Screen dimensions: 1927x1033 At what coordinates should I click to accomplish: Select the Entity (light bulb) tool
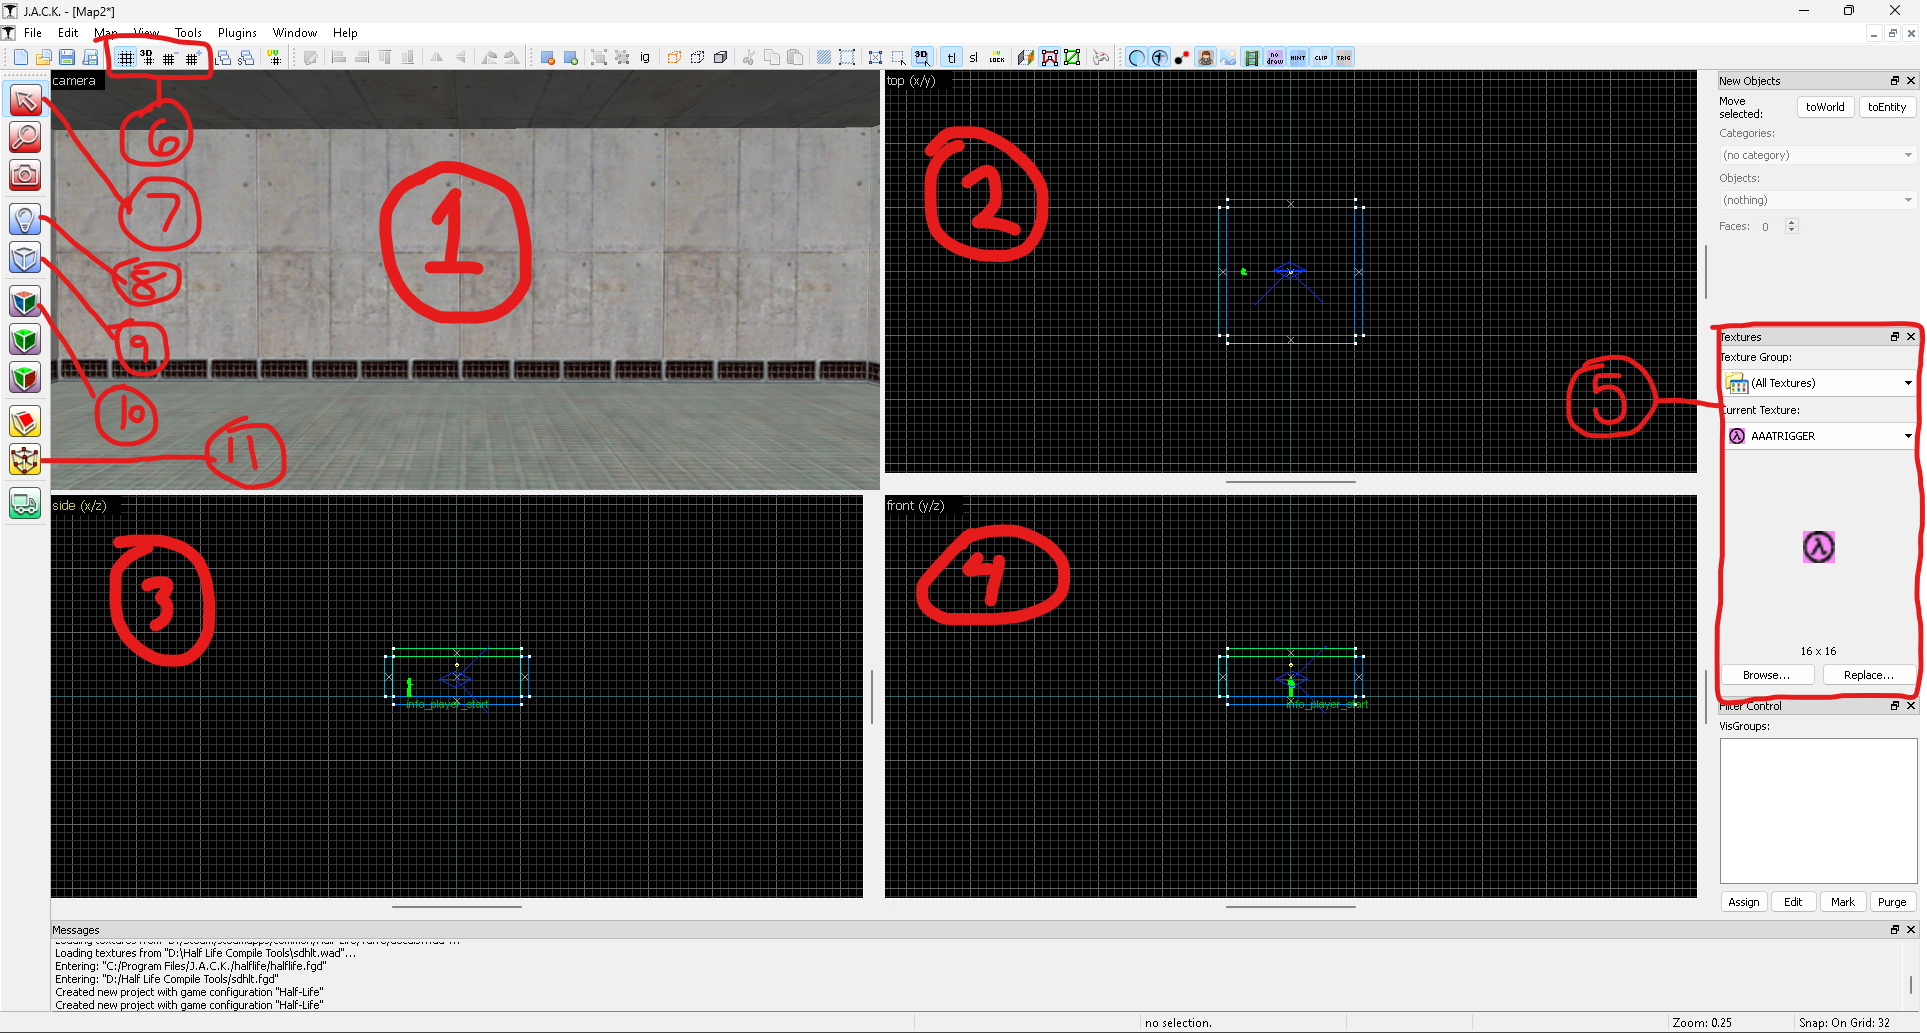click(25, 219)
